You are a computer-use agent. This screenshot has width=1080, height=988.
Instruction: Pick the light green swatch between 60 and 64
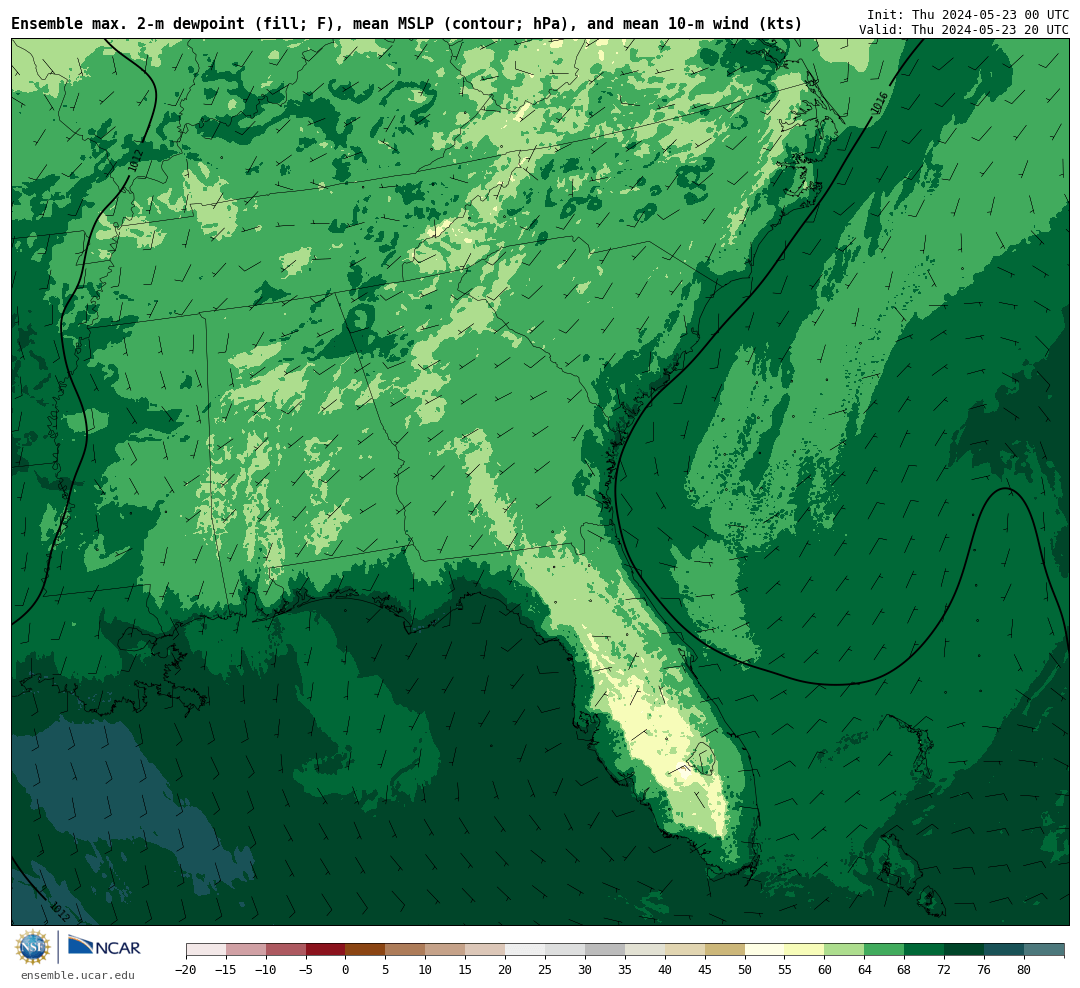click(x=844, y=950)
